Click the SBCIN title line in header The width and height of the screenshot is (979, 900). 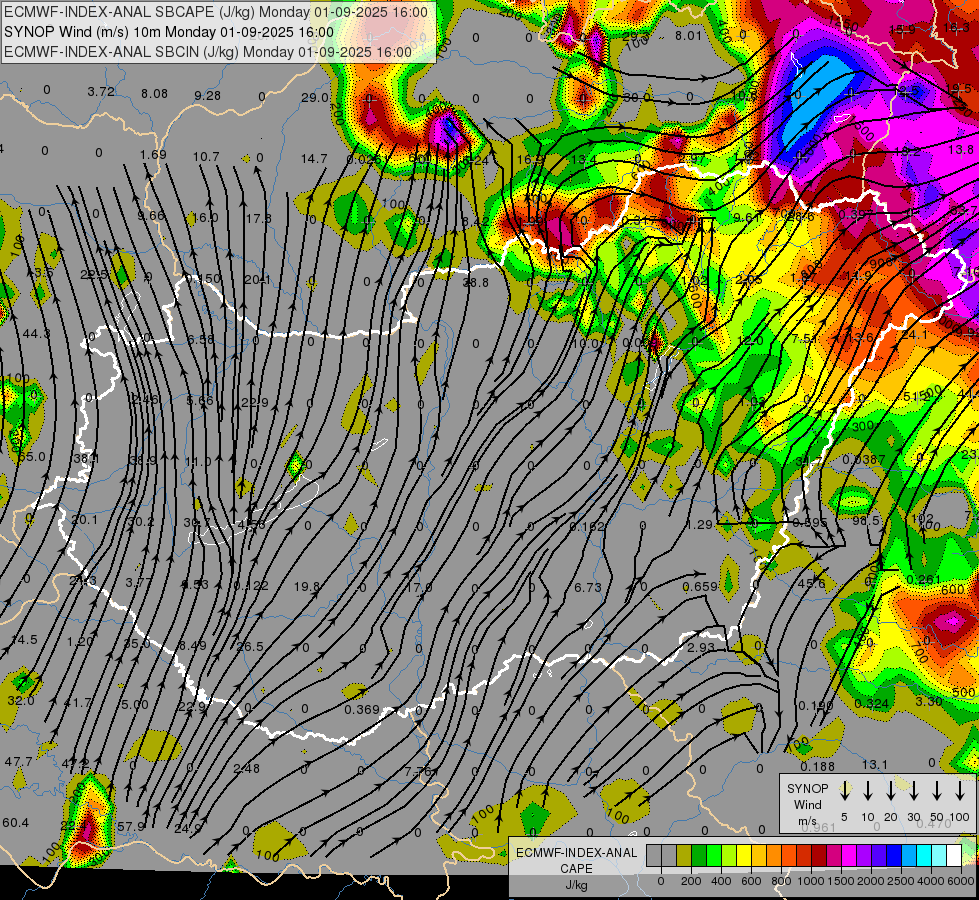208,52
